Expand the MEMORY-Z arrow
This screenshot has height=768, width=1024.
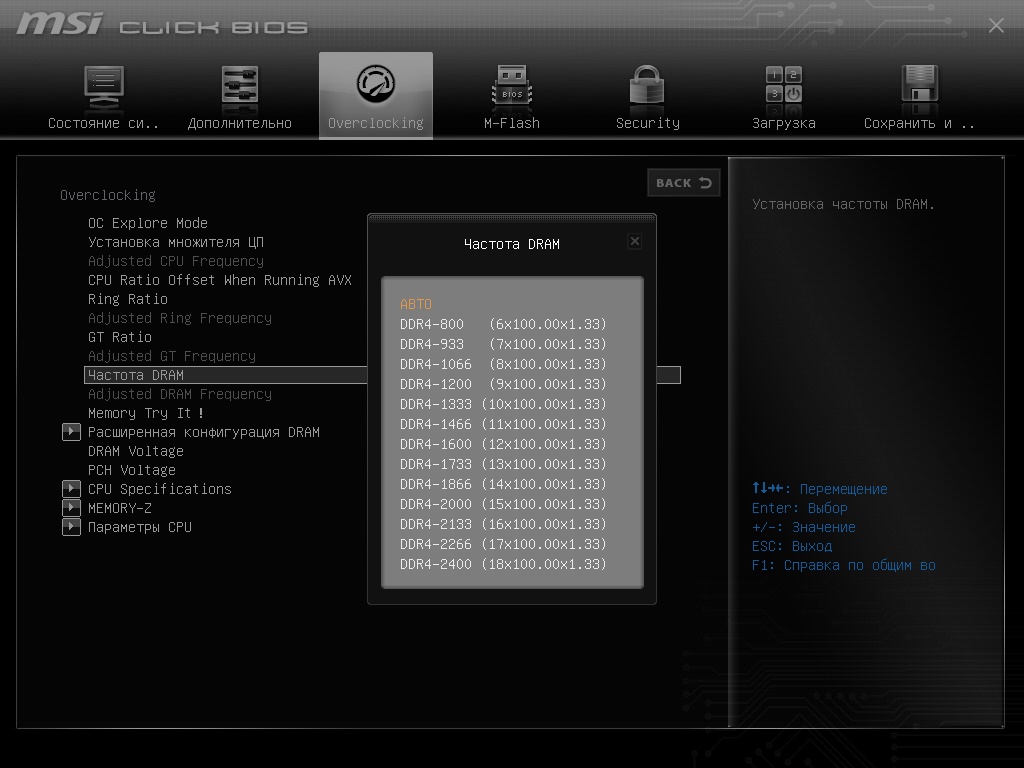coord(71,507)
